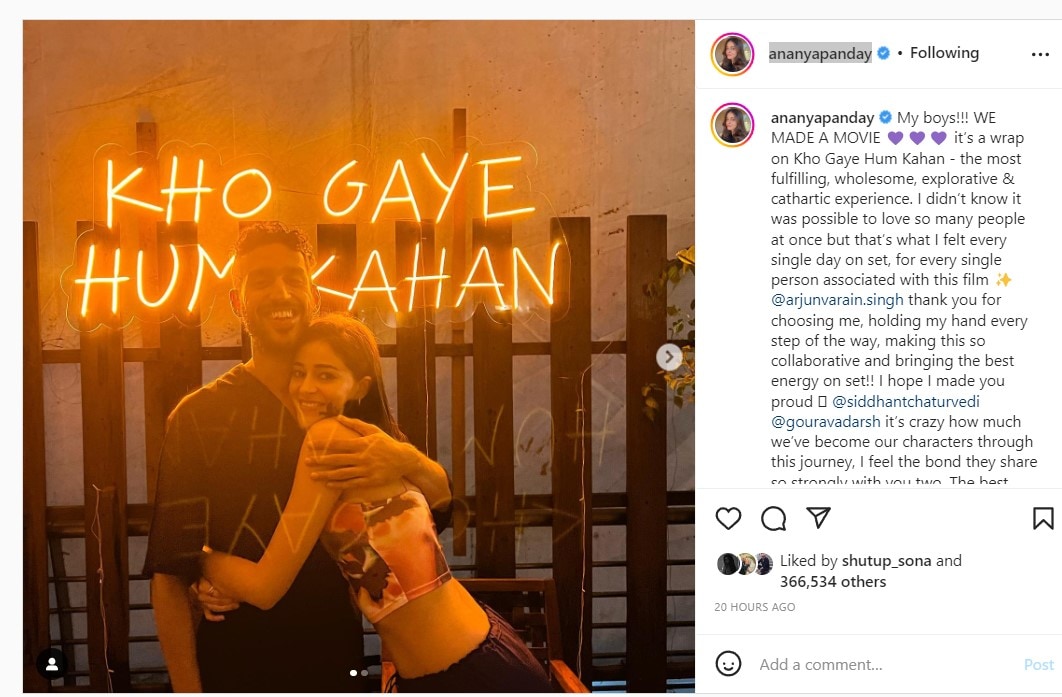Toggle the Following button
Image resolution: width=1062 pixels, height=697 pixels.
click(944, 53)
